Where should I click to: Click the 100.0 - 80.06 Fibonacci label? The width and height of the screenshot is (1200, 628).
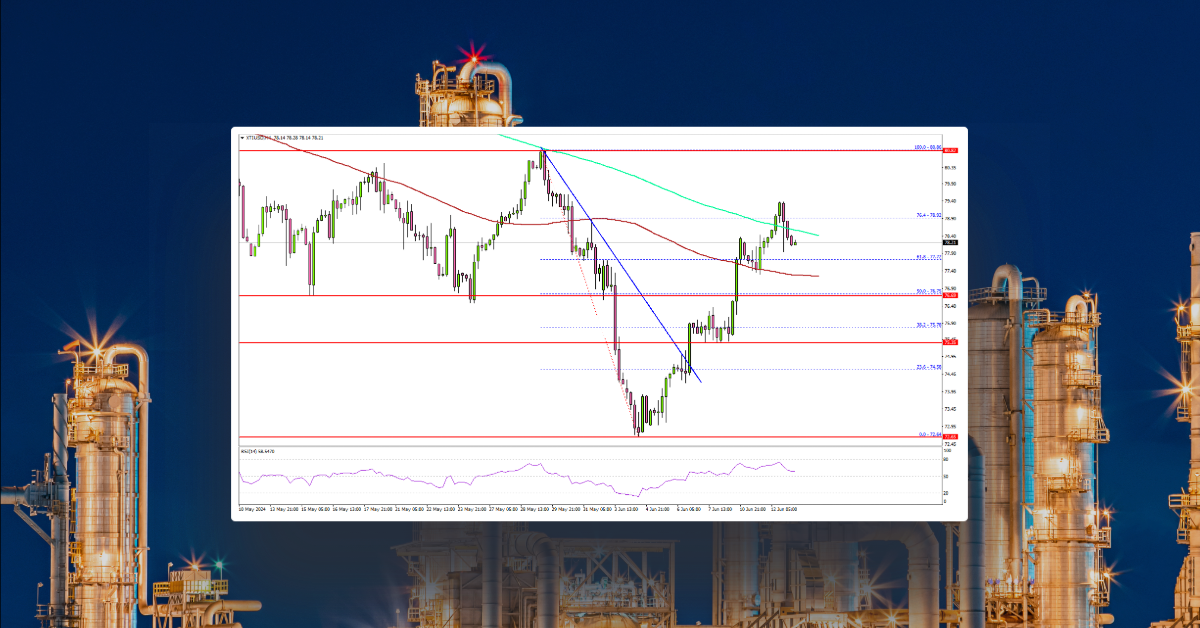tap(925, 146)
